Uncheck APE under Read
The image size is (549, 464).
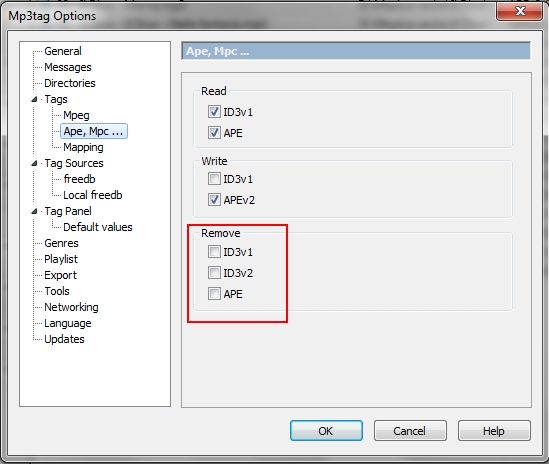(214, 133)
